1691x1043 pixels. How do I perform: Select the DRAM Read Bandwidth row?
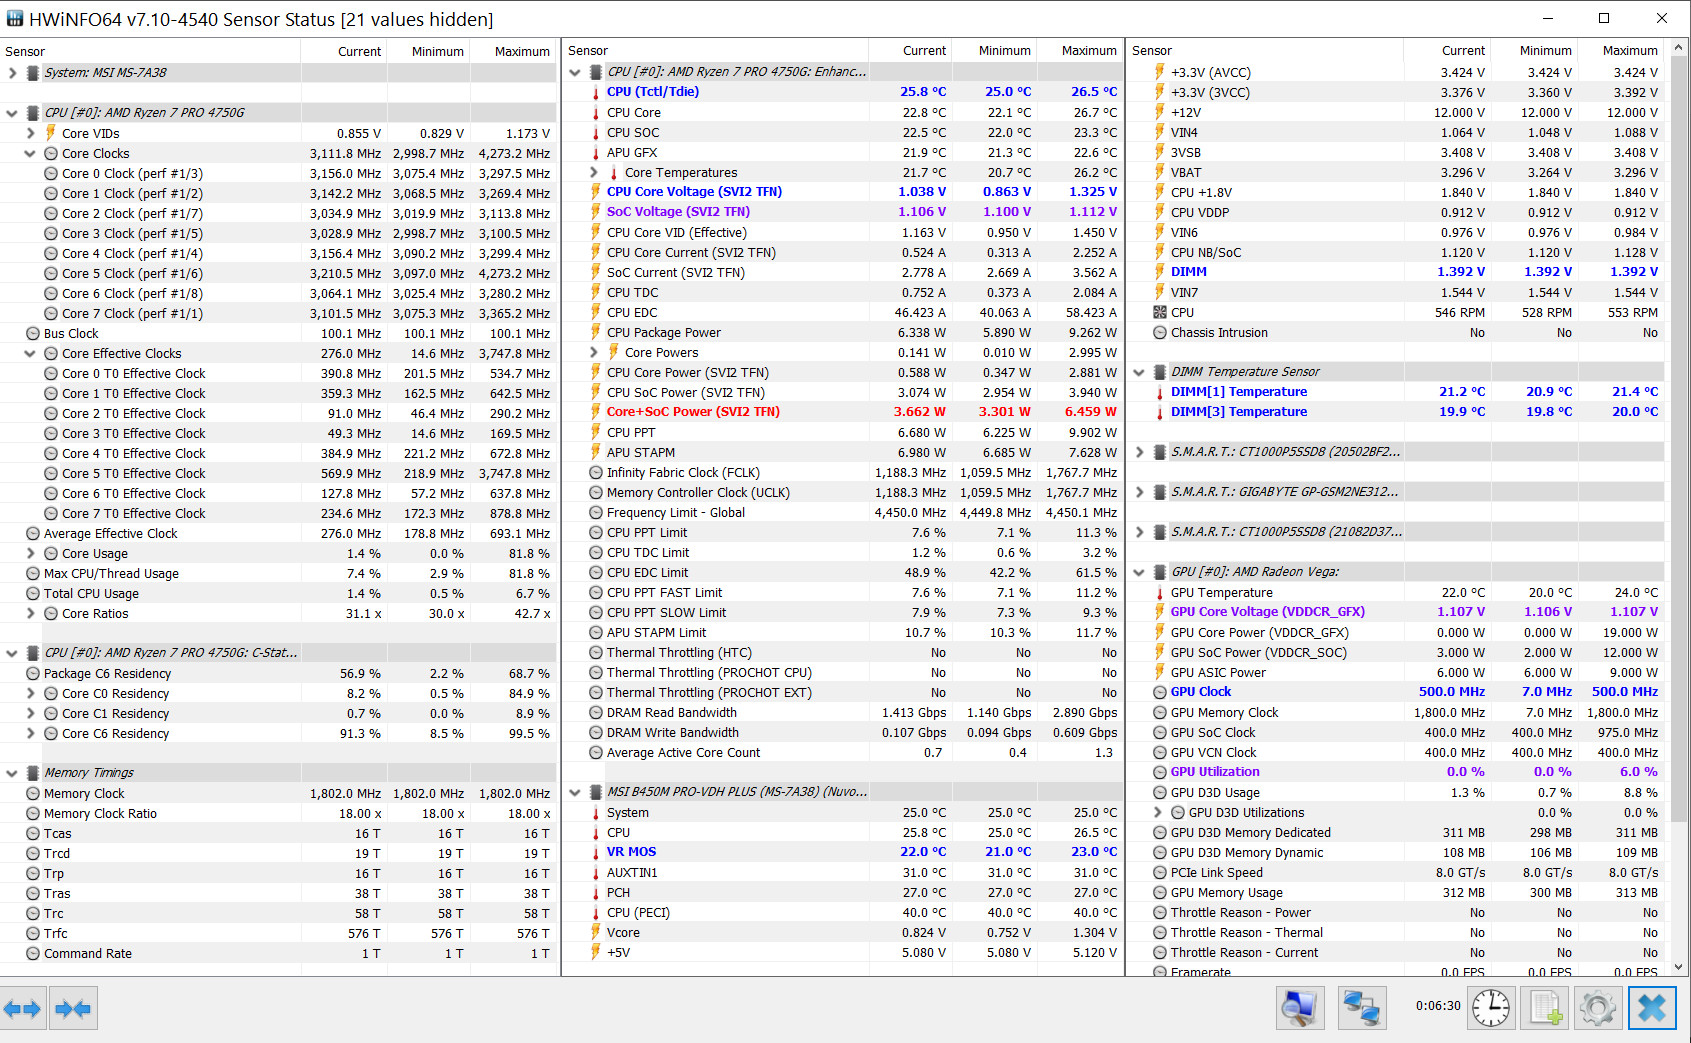842,712
